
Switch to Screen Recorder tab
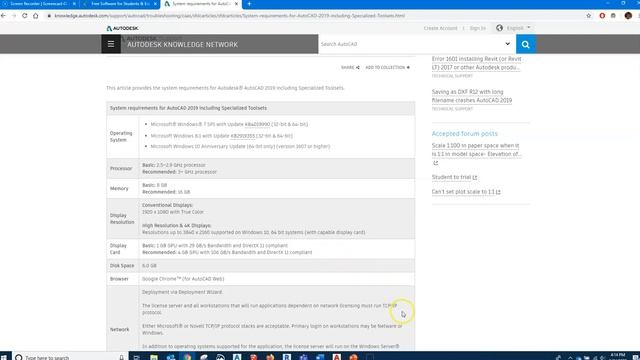(39, 4)
